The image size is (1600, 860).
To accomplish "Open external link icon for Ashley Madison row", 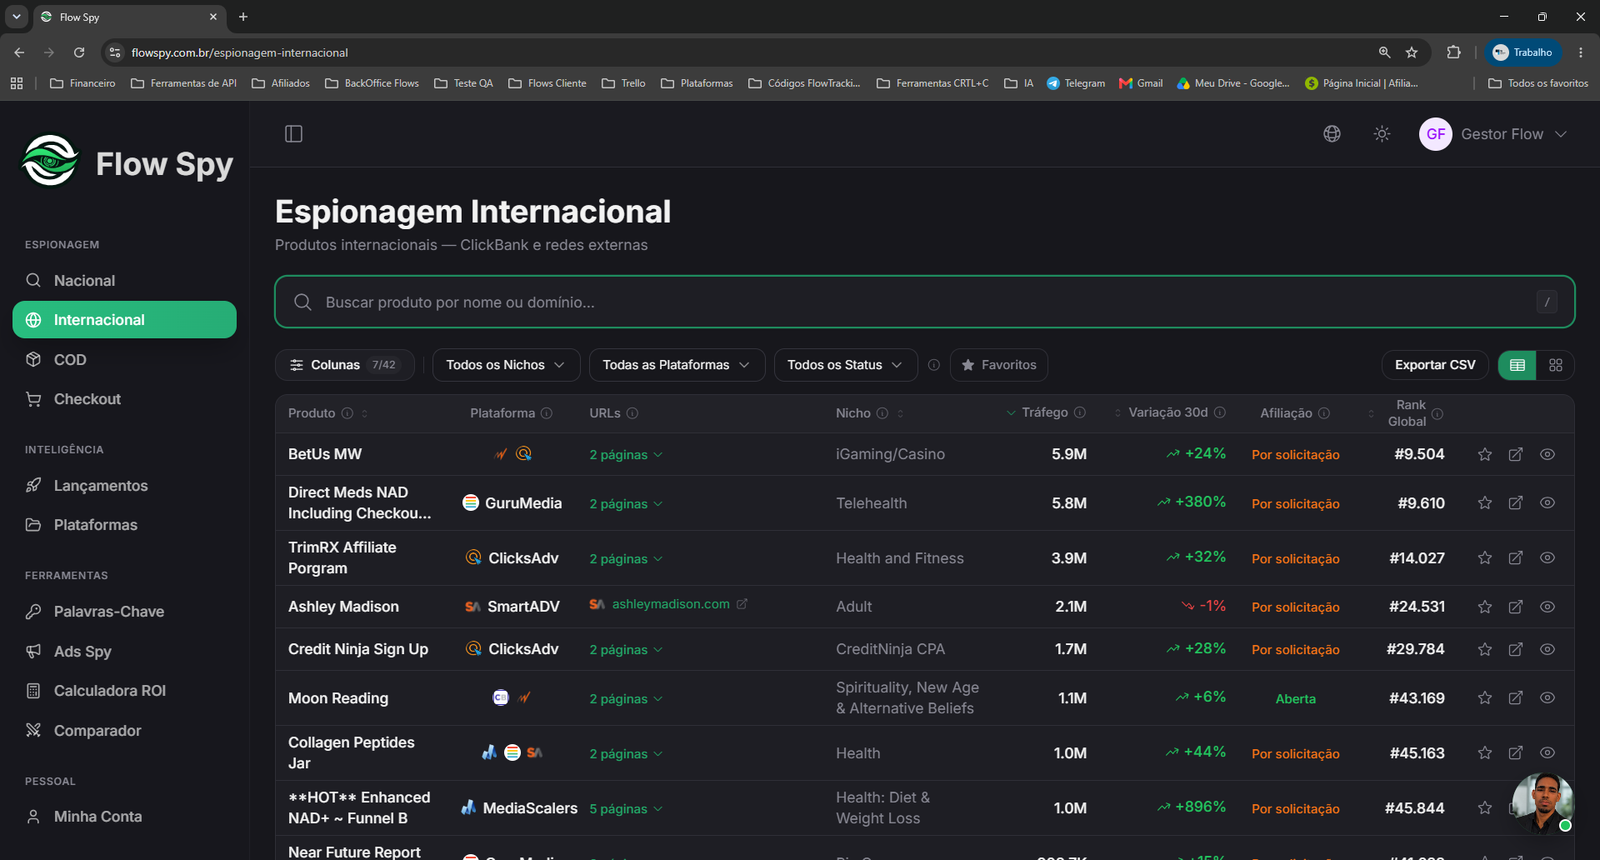I will tap(1516, 607).
